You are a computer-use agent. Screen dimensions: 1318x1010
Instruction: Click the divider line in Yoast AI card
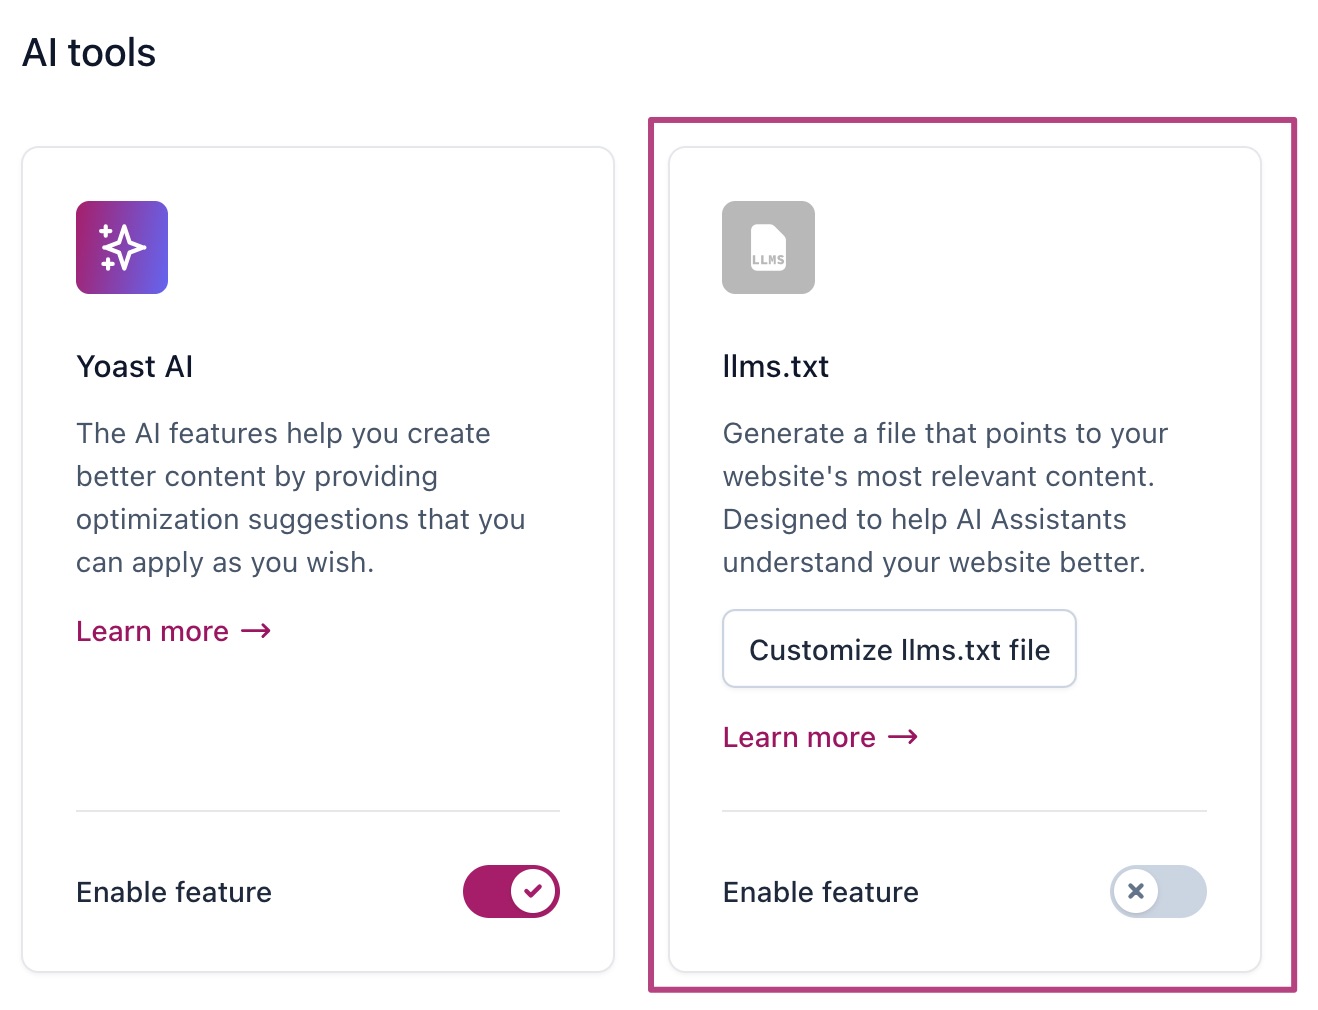coord(318,811)
